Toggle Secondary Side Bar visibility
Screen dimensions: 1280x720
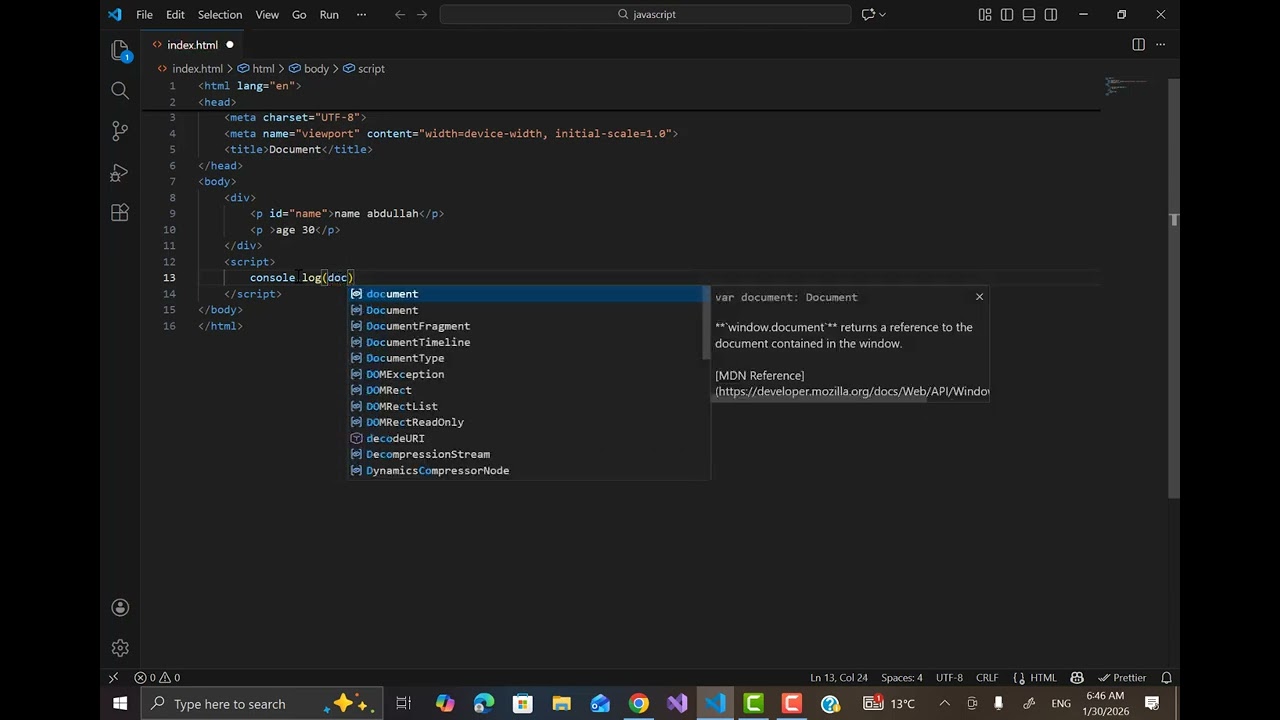coord(1051,14)
